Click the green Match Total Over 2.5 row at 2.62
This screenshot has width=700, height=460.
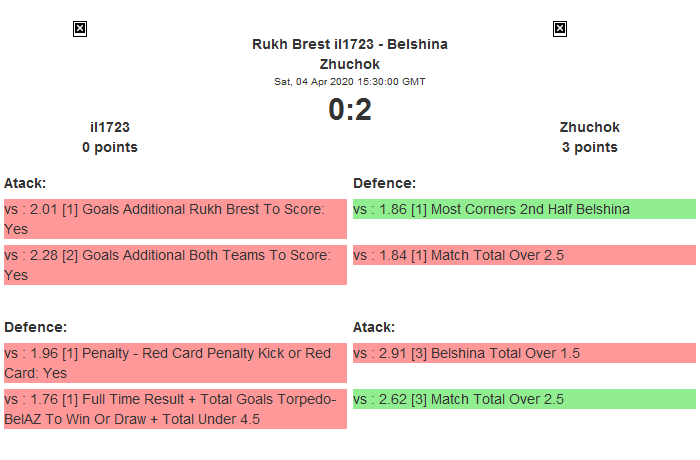524,399
